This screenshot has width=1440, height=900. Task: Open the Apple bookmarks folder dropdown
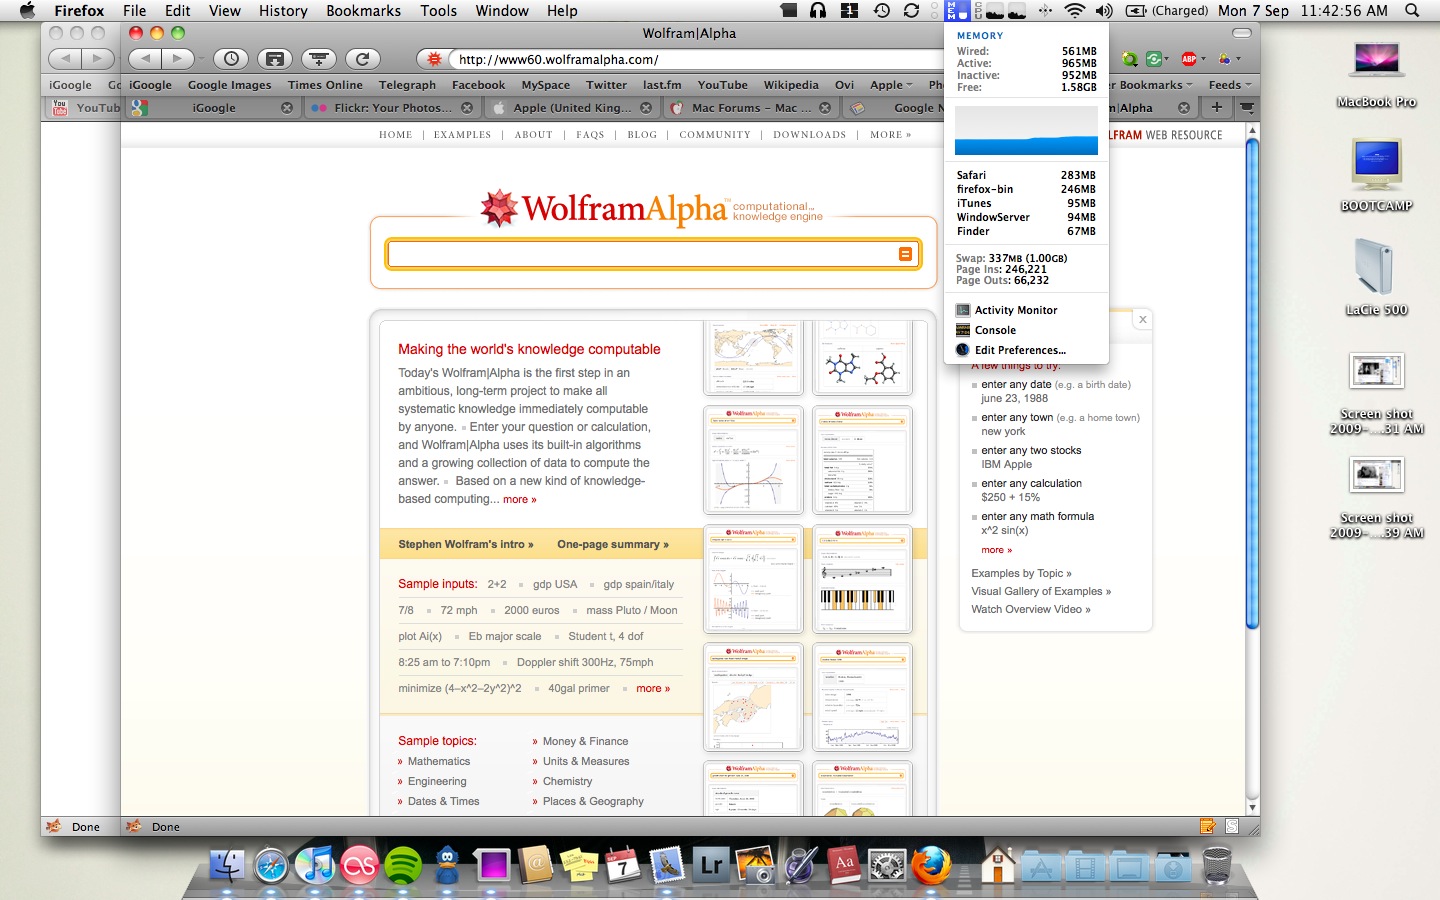891,85
